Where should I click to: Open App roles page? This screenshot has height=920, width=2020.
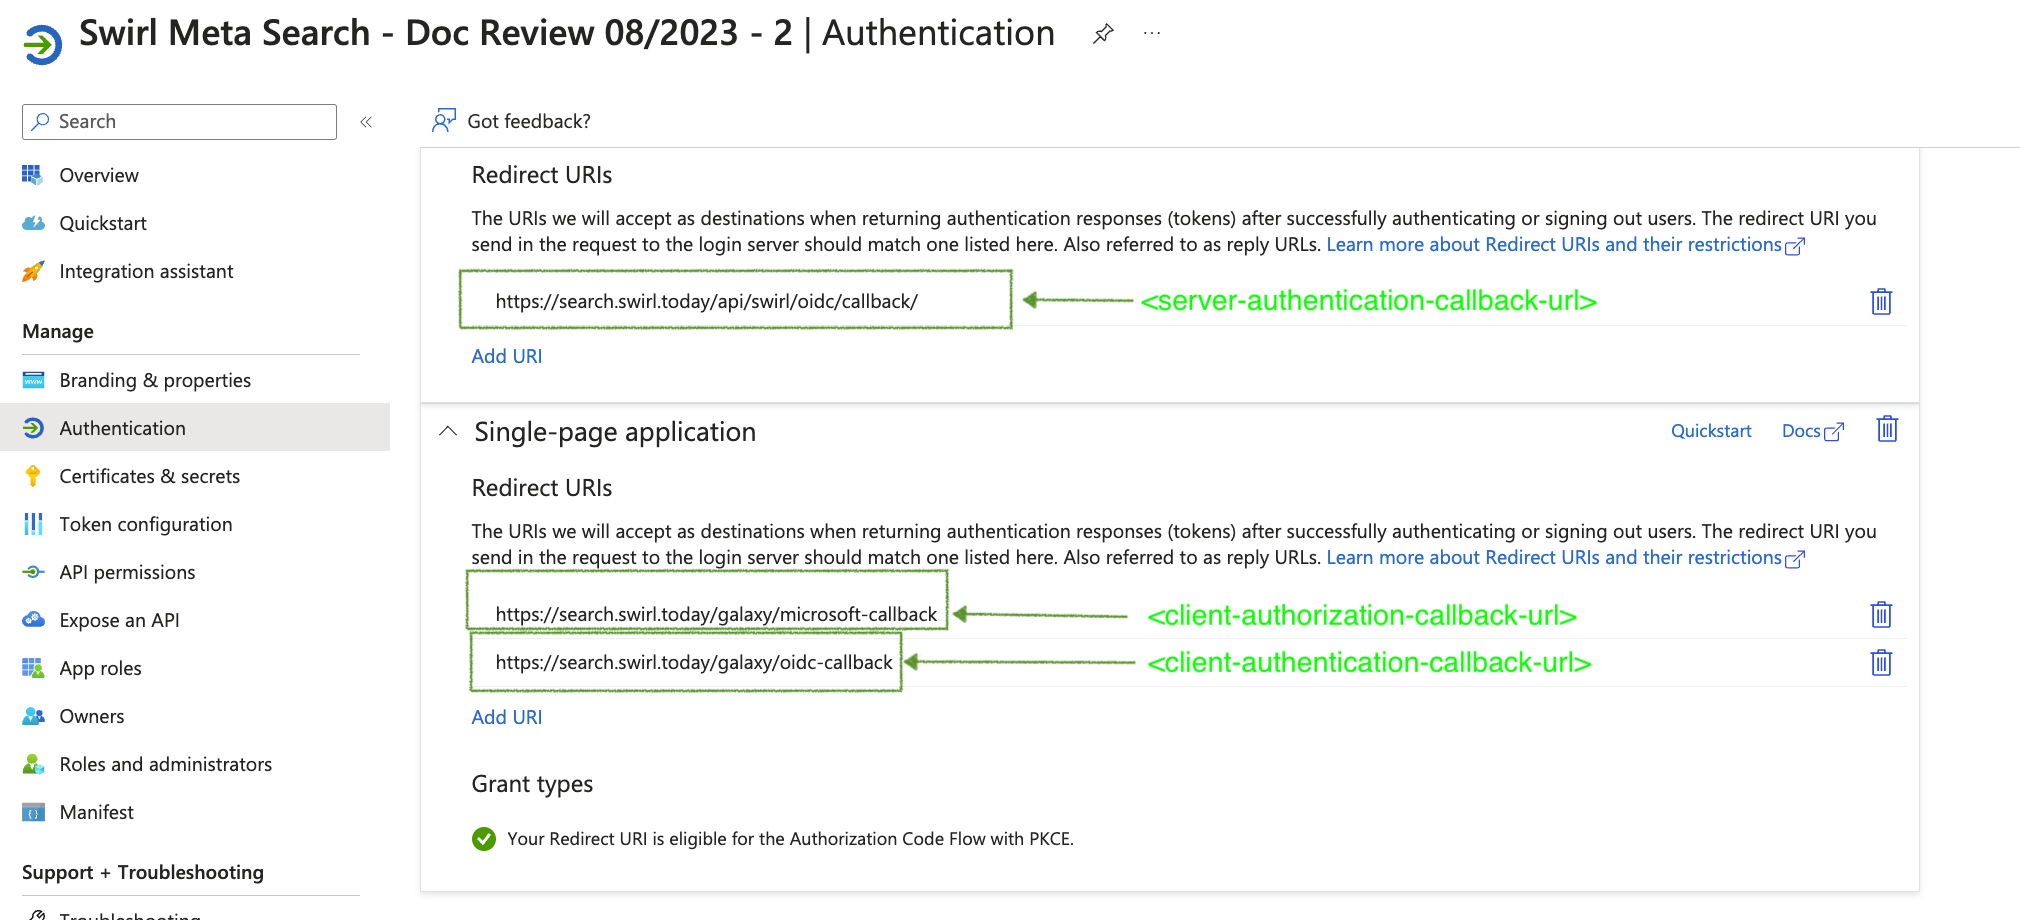coord(100,668)
